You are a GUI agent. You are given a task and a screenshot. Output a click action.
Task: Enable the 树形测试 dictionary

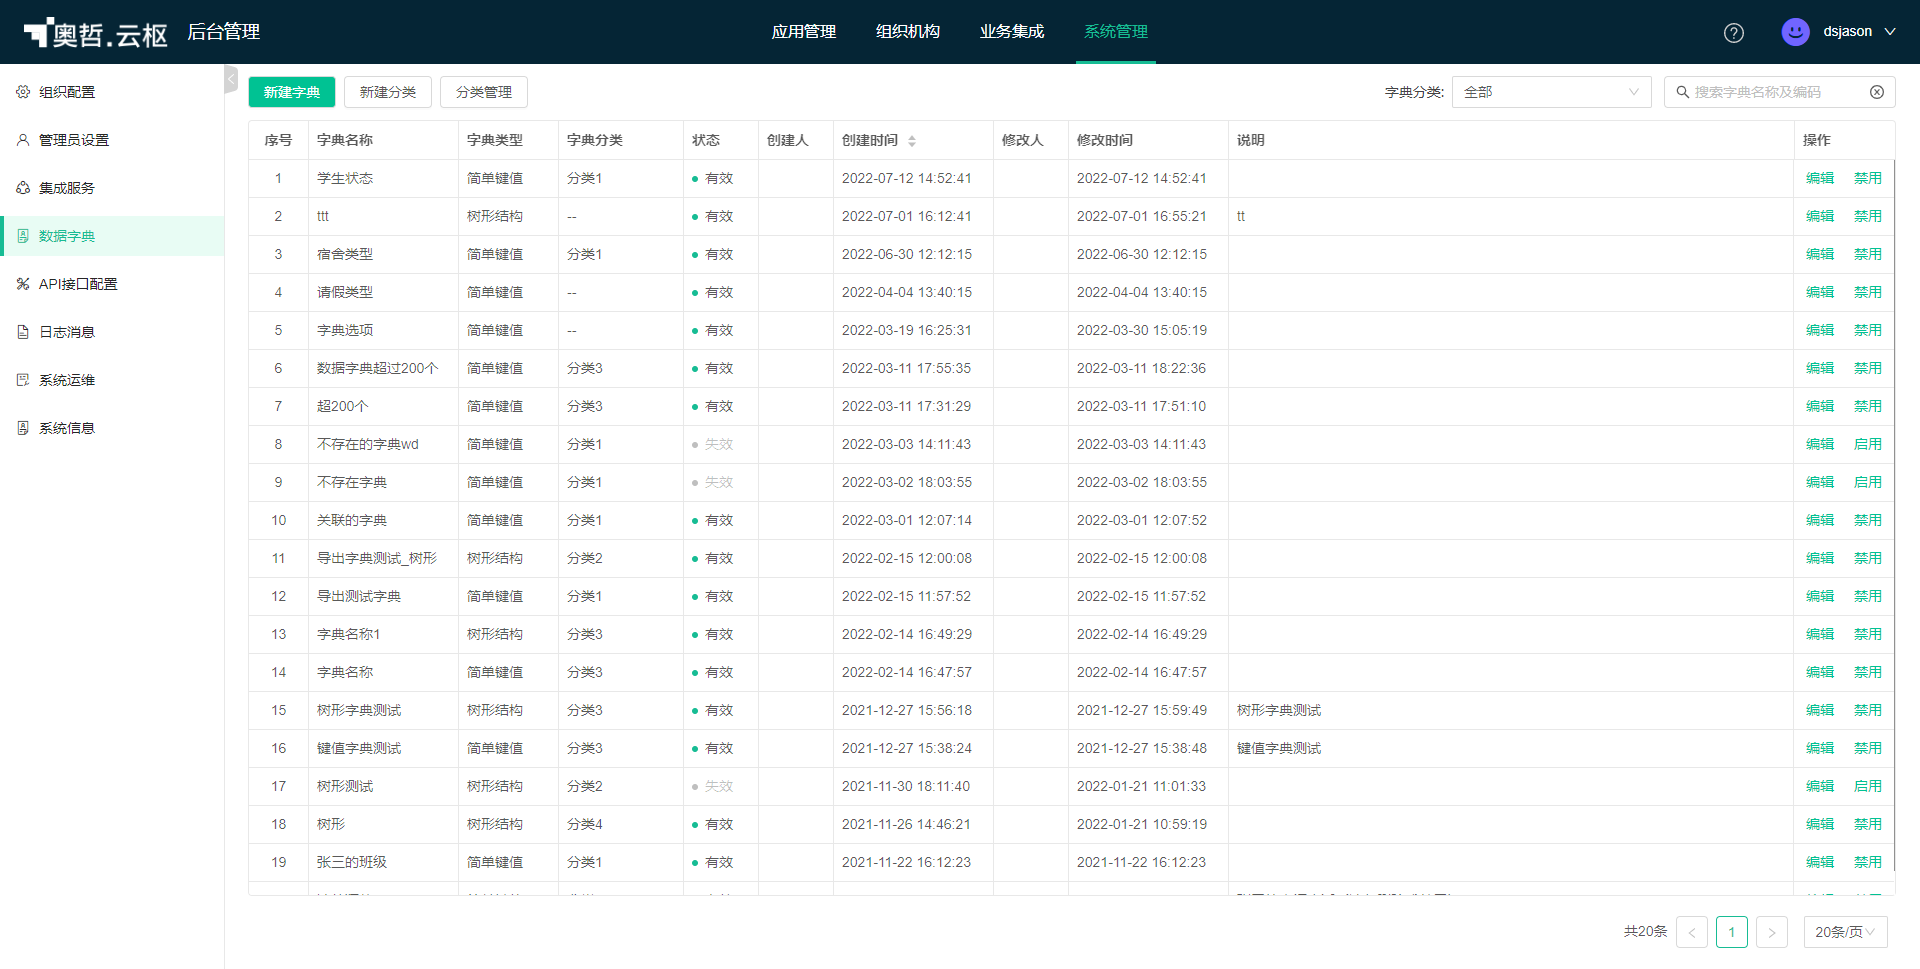[x=1868, y=786]
